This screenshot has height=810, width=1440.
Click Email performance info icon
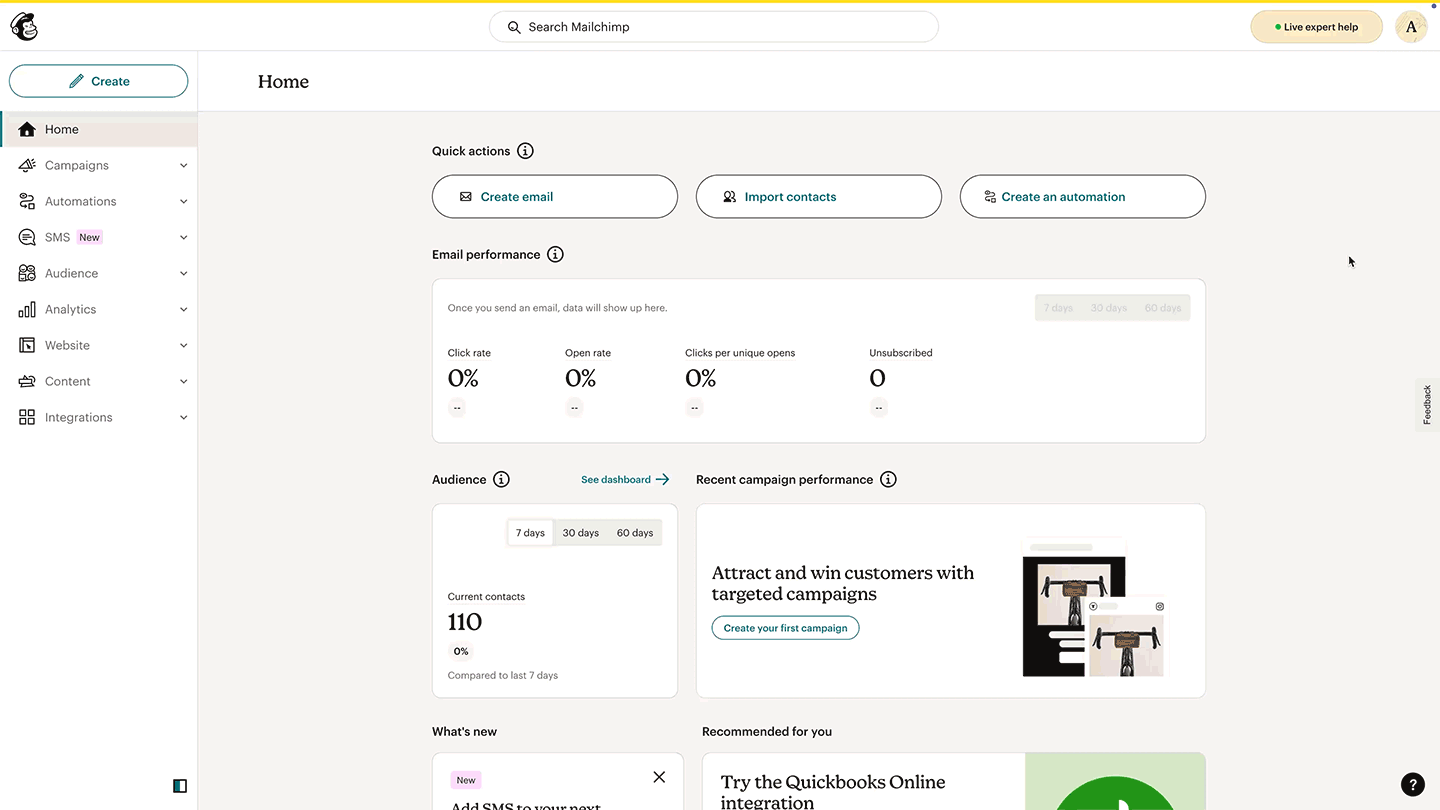pyautogui.click(x=555, y=255)
